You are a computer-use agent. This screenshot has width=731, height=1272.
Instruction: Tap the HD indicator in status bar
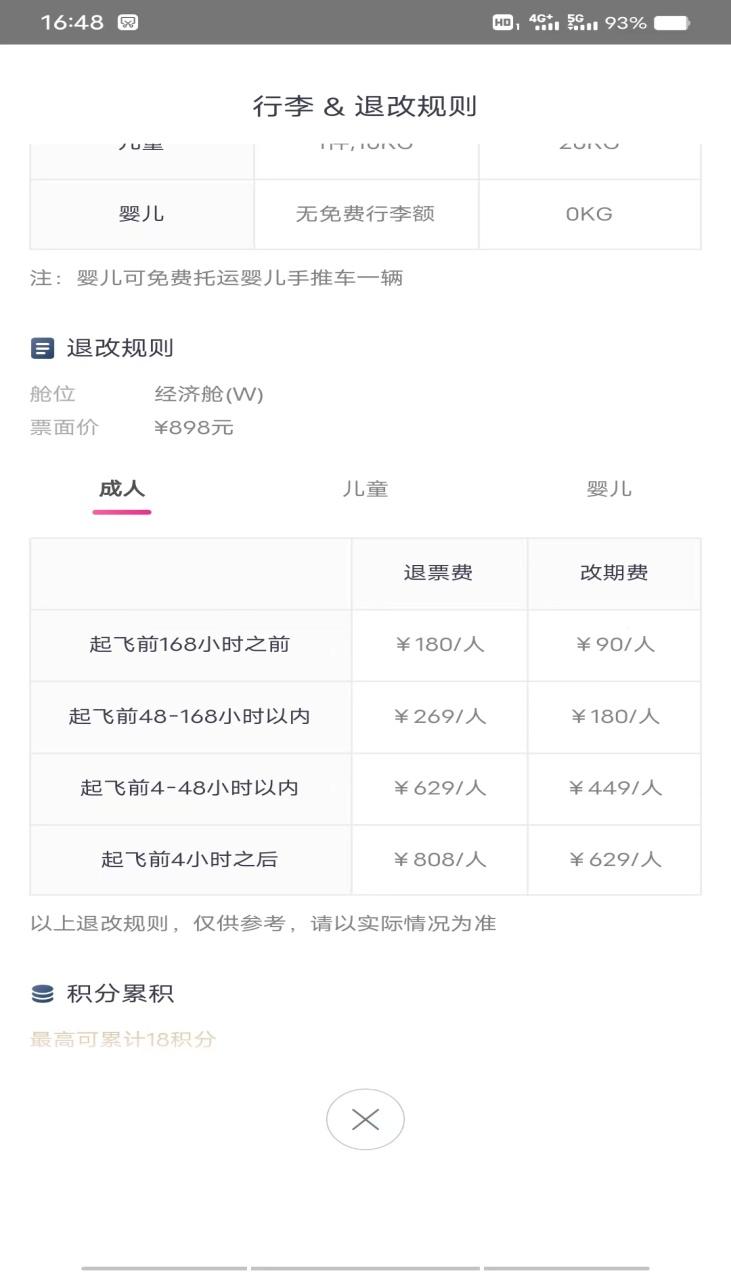pyautogui.click(x=504, y=23)
